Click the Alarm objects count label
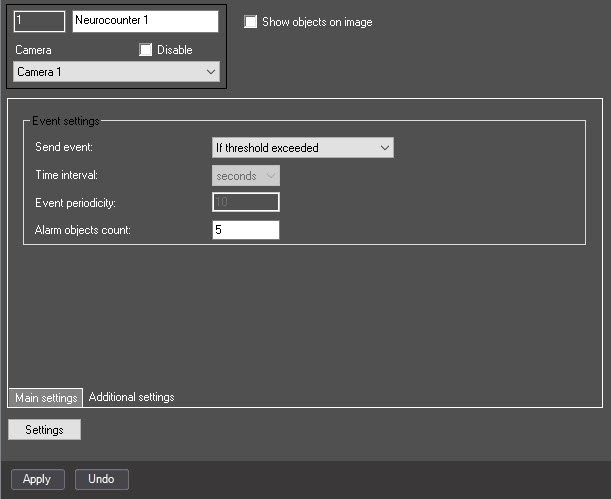 pyautogui.click(x=82, y=231)
